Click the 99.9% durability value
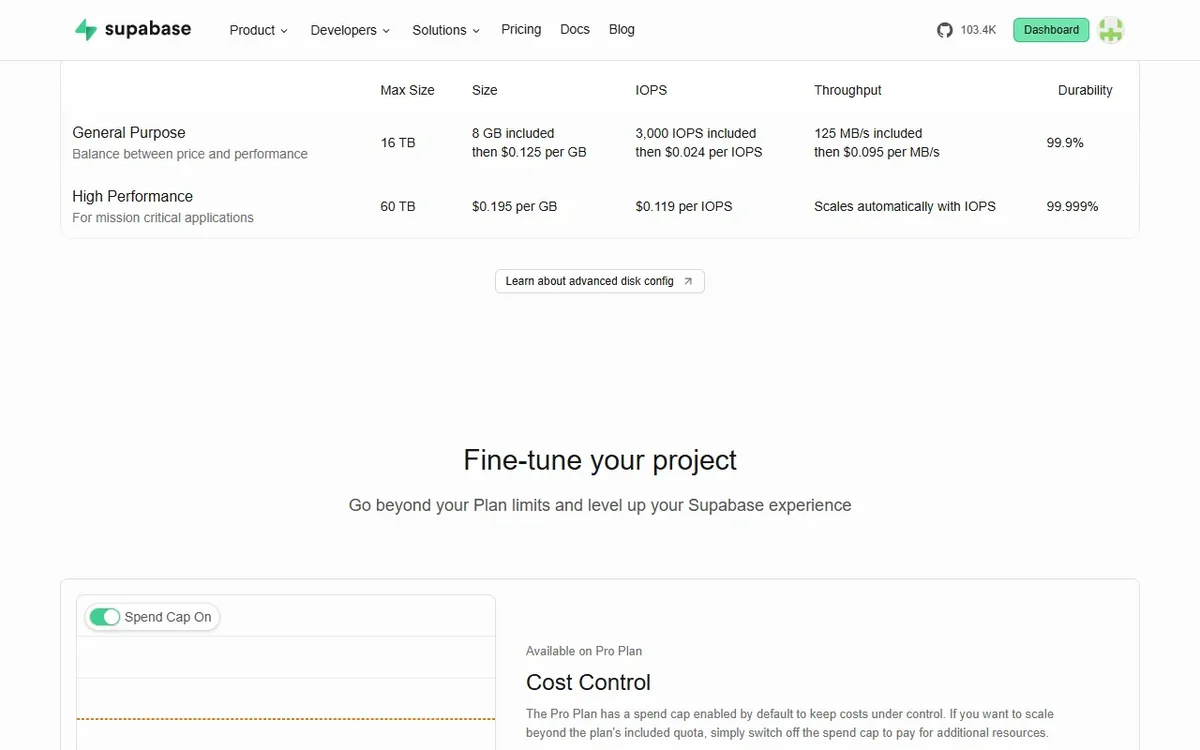Screen dimensions: 1200x750 point(1065,143)
